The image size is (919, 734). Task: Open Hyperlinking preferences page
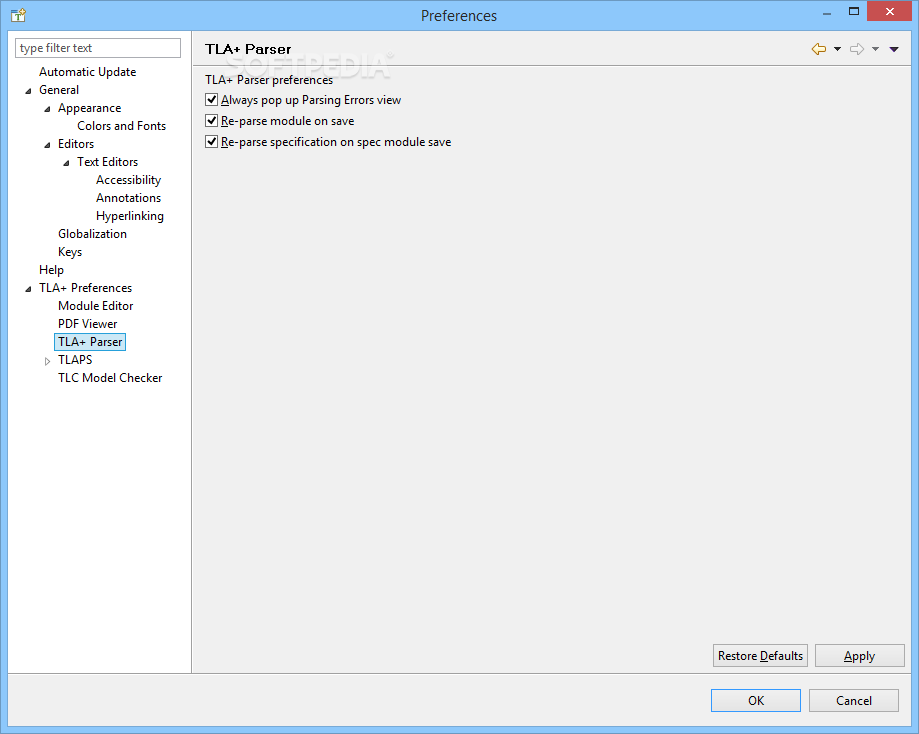tap(130, 216)
